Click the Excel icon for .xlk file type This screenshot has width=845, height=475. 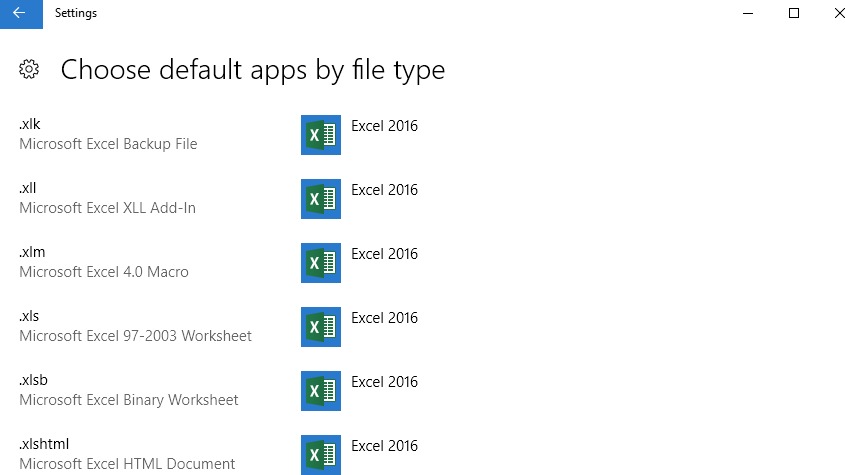coord(320,135)
